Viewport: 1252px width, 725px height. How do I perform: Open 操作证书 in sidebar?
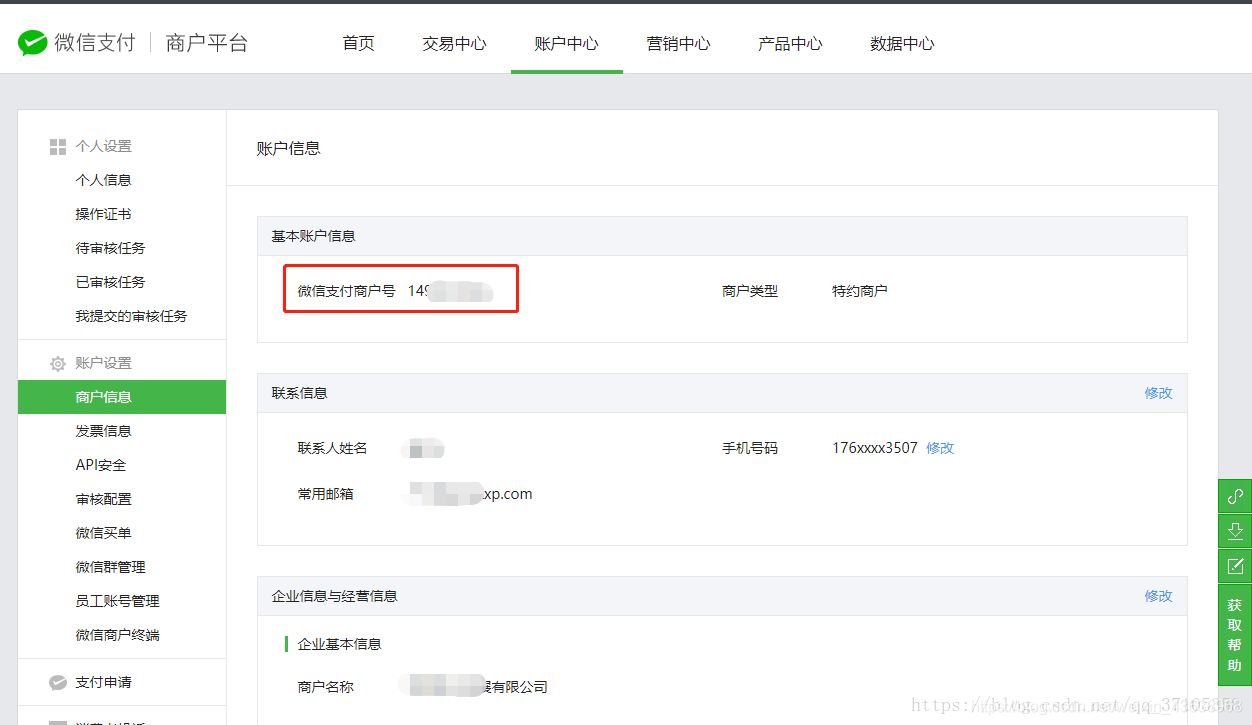coord(104,214)
